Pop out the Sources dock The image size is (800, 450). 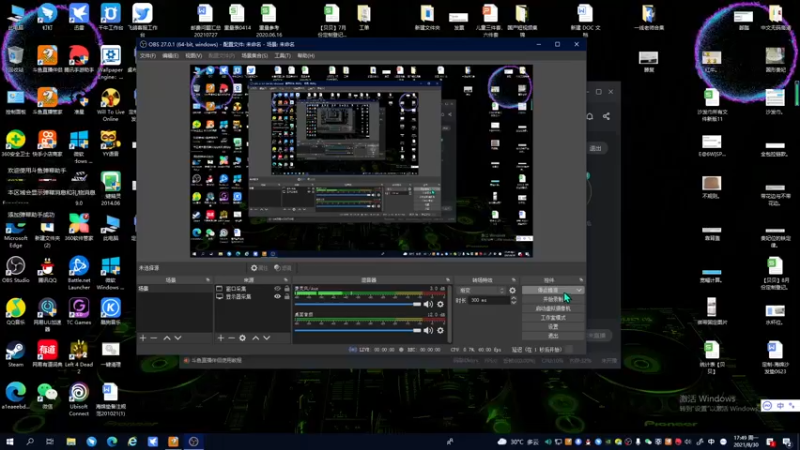click(286, 280)
